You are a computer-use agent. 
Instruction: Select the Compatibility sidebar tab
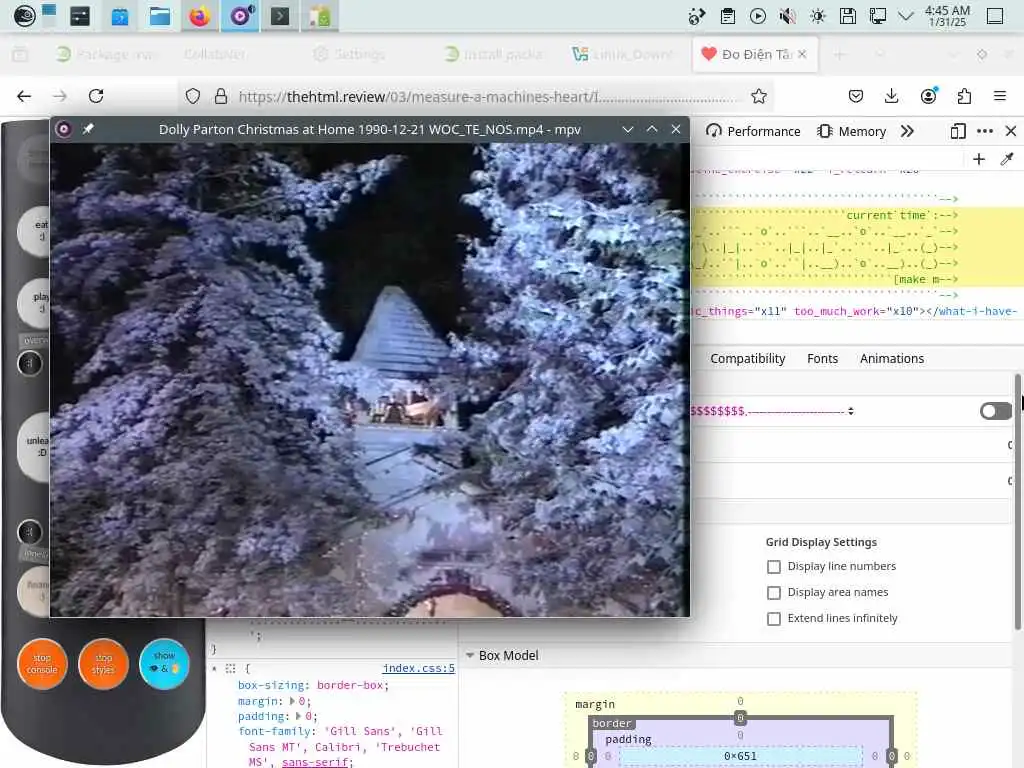[x=748, y=359]
